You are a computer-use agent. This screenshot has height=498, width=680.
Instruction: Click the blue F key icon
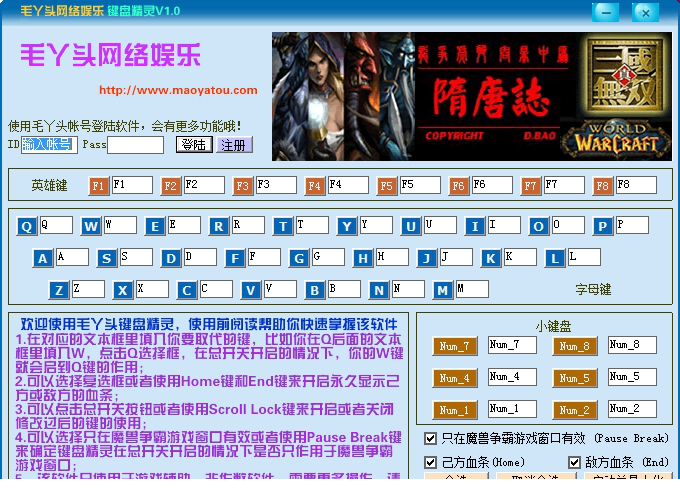[235, 259]
